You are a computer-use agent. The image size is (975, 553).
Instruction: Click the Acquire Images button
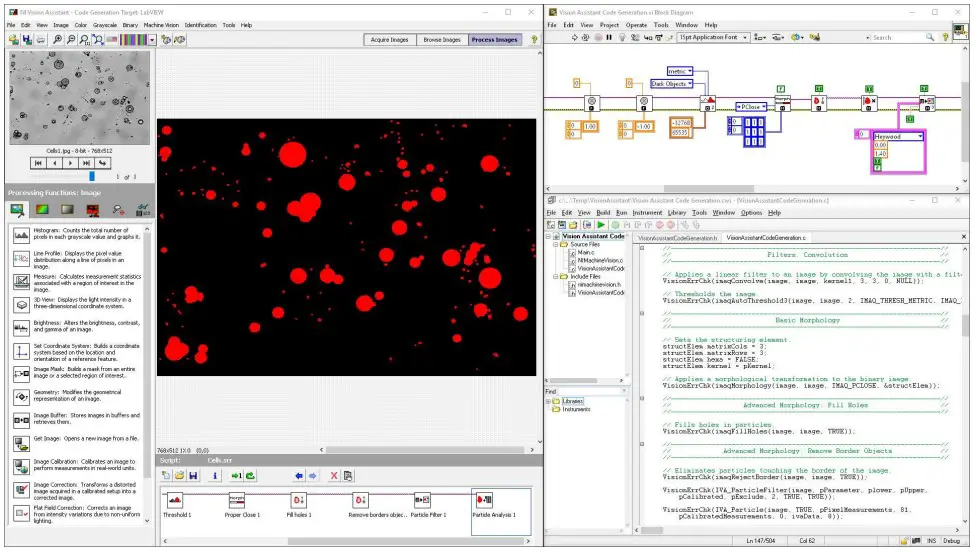pyautogui.click(x=389, y=40)
